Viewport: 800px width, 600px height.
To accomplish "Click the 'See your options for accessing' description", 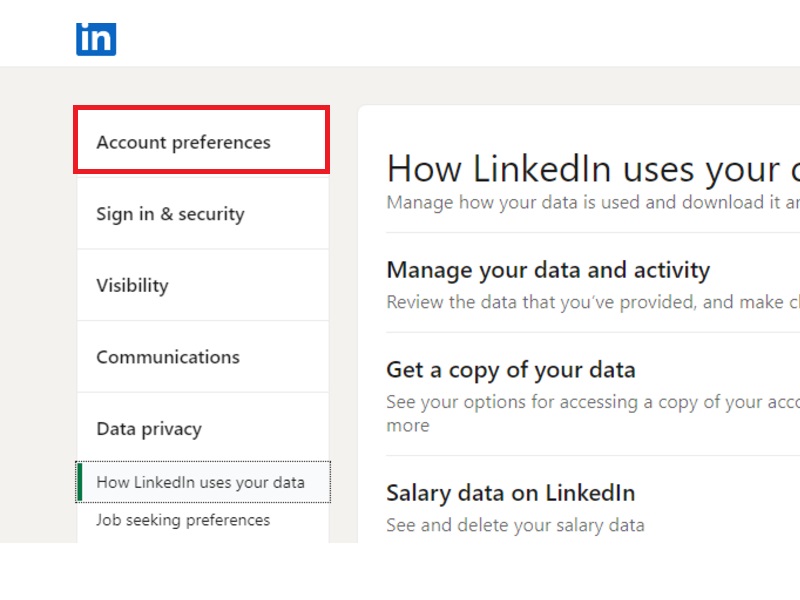I will coord(590,402).
